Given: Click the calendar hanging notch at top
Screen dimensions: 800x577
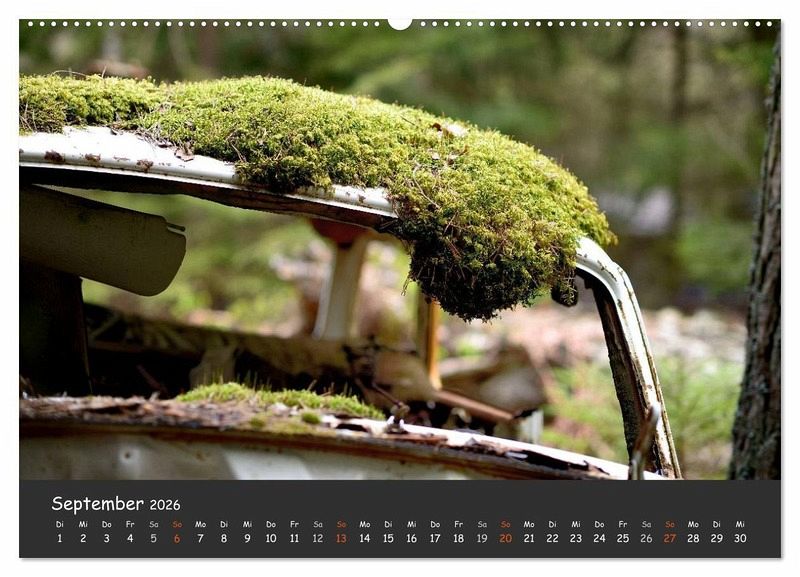Looking at the screenshot, I should [400, 23].
